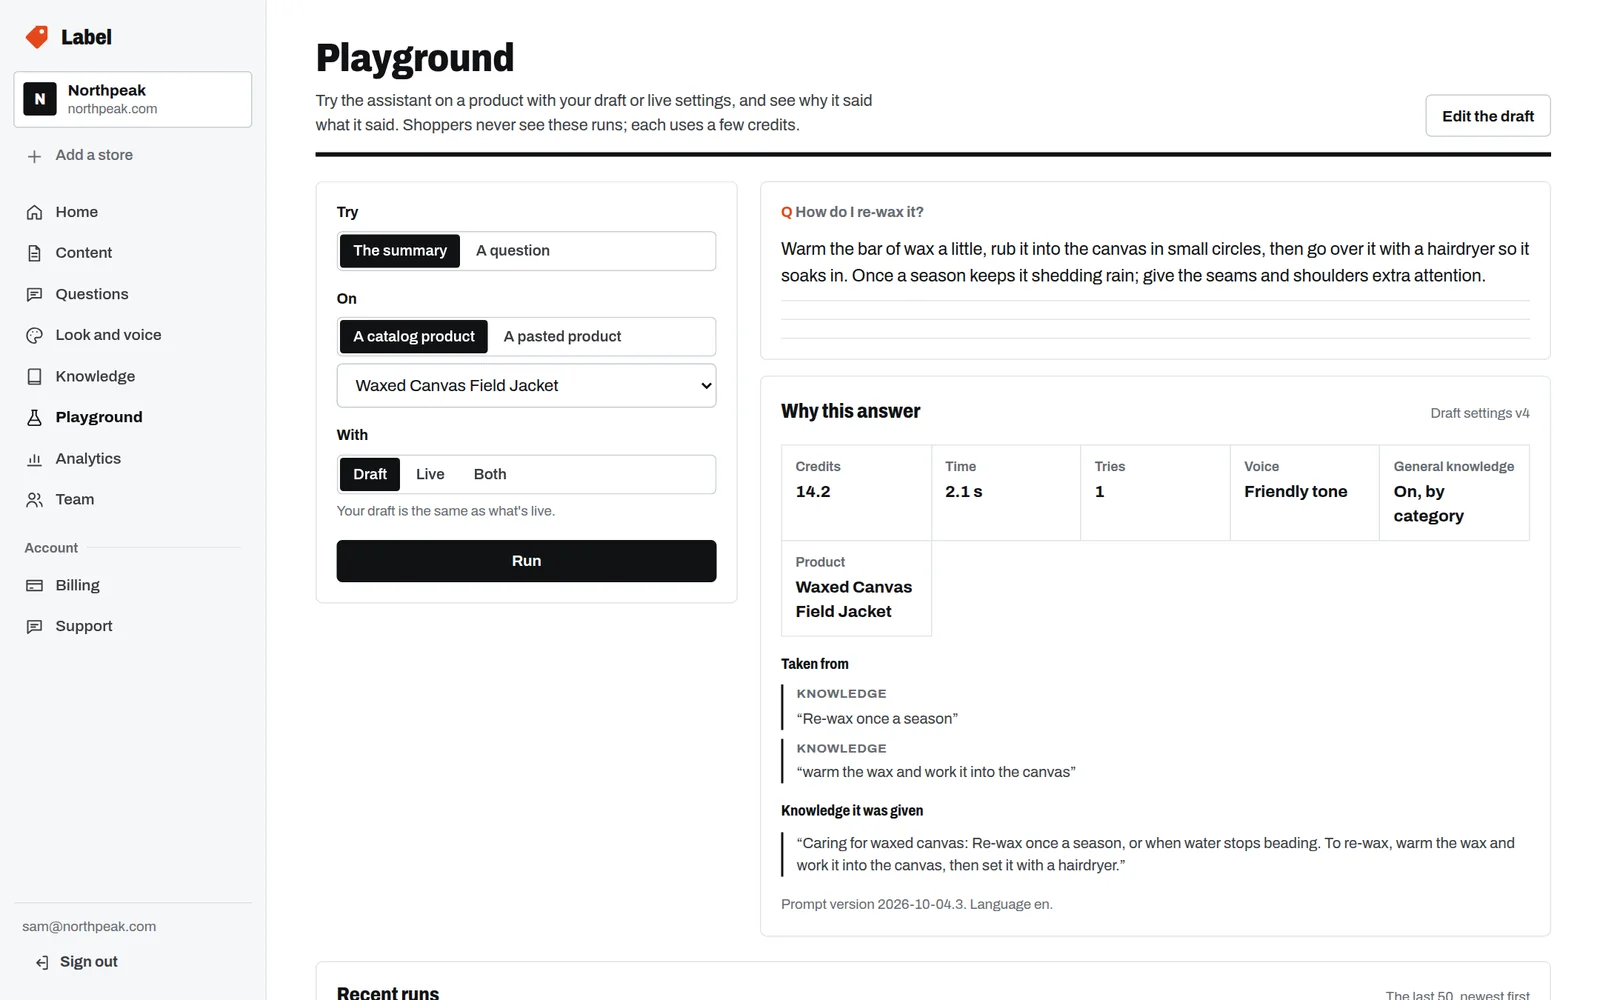Click the Friendly tone voice value
This screenshot has height=1000, width=1600.
pyautogui.click(x=1295, y=492)
